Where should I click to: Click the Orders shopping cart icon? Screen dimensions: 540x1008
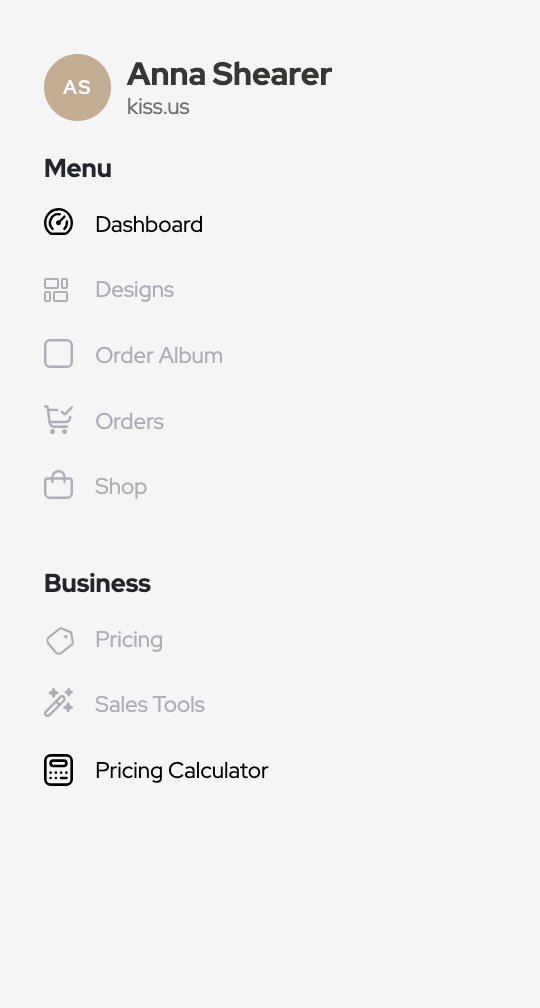tap(58, 420)
